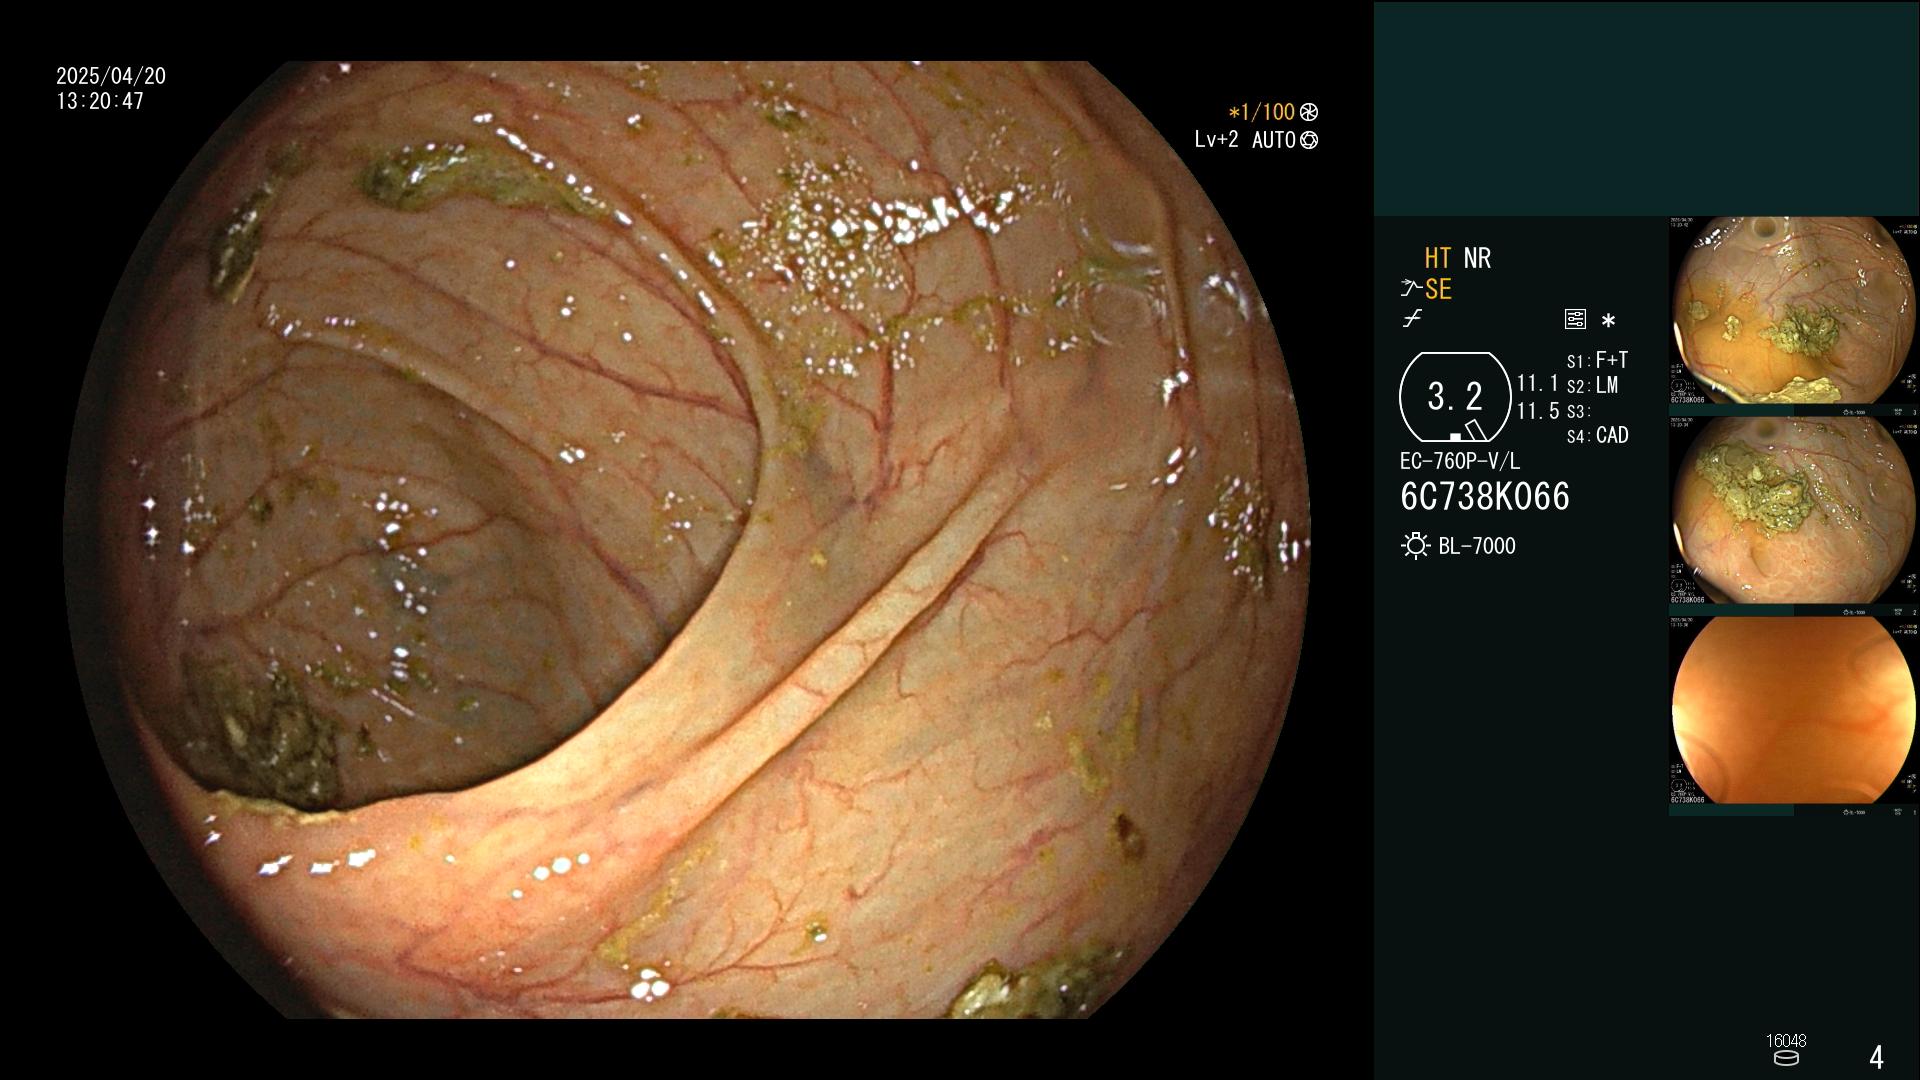Click the S4: CAD switch assignment

(1597, 435)
